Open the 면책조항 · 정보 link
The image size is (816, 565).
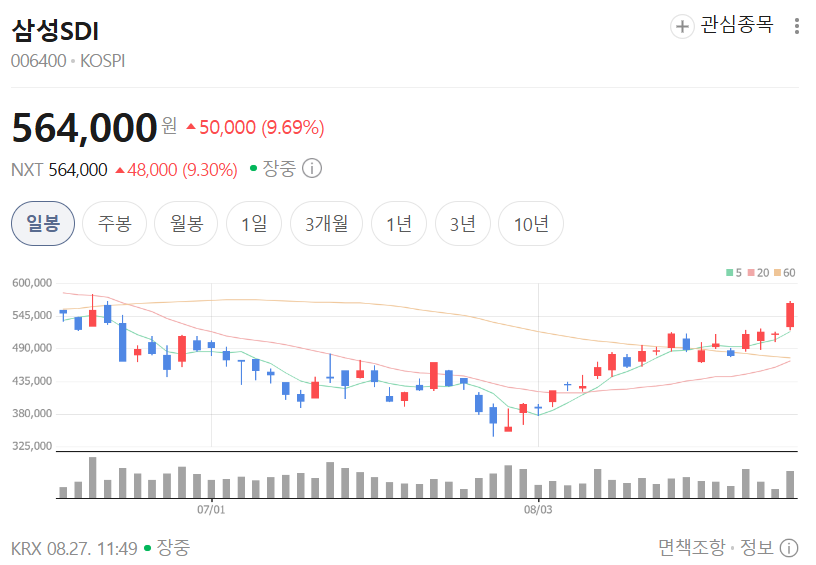coord(718,547)
